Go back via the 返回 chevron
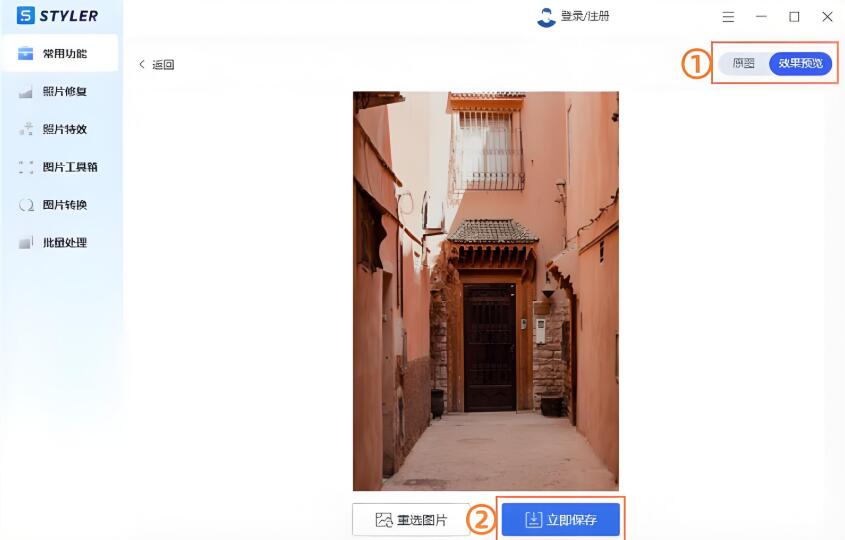The height and width of the screenshot is (540, 845). tap(142, 64)
